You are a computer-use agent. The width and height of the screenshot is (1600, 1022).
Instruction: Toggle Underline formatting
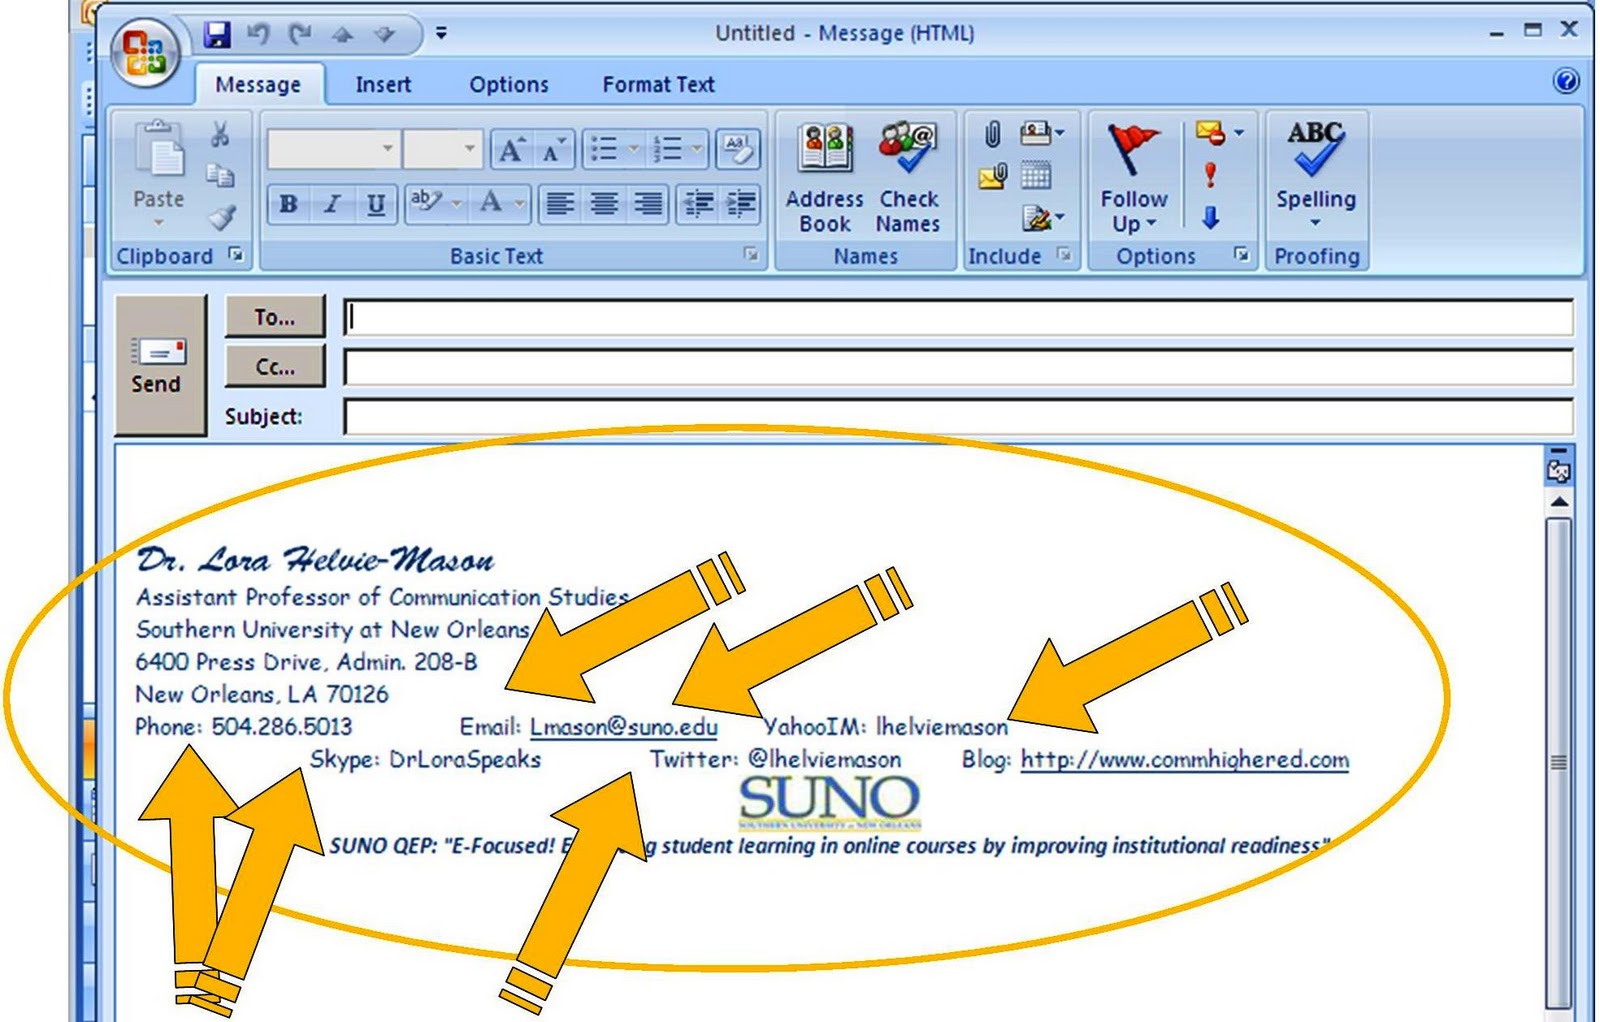(x=376, y=204)
